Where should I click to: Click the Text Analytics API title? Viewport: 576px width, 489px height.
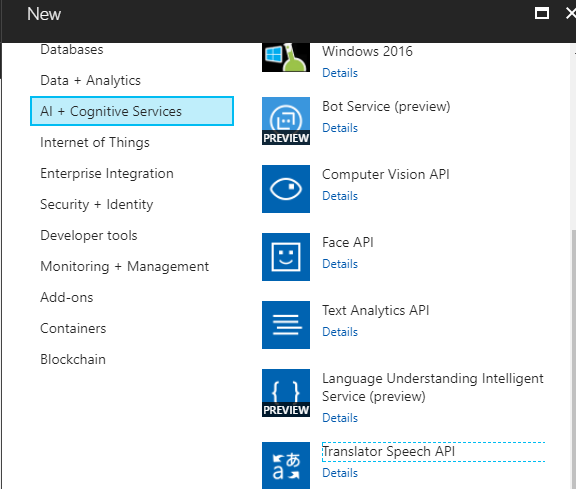375,310
